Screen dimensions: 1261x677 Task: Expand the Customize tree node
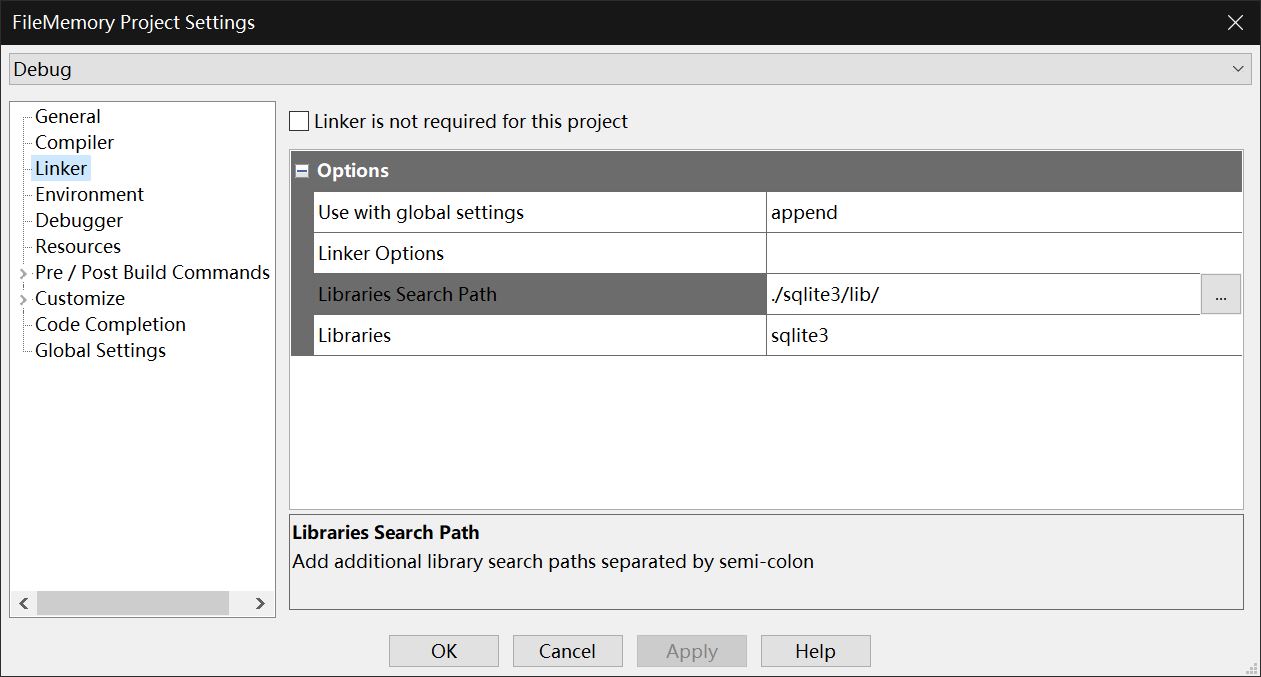23,299
